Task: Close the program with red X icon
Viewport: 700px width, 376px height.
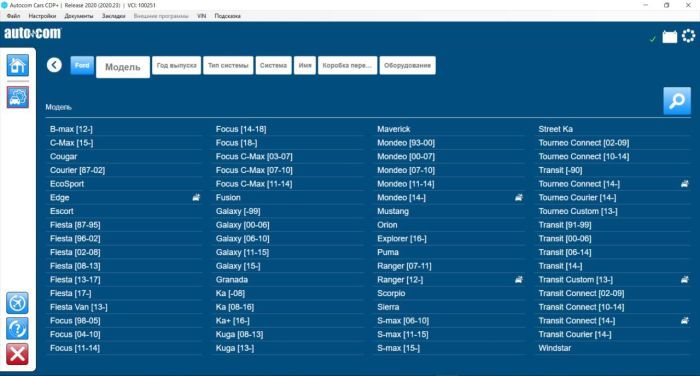Action: pyautogui.click(x=17, y=354)
